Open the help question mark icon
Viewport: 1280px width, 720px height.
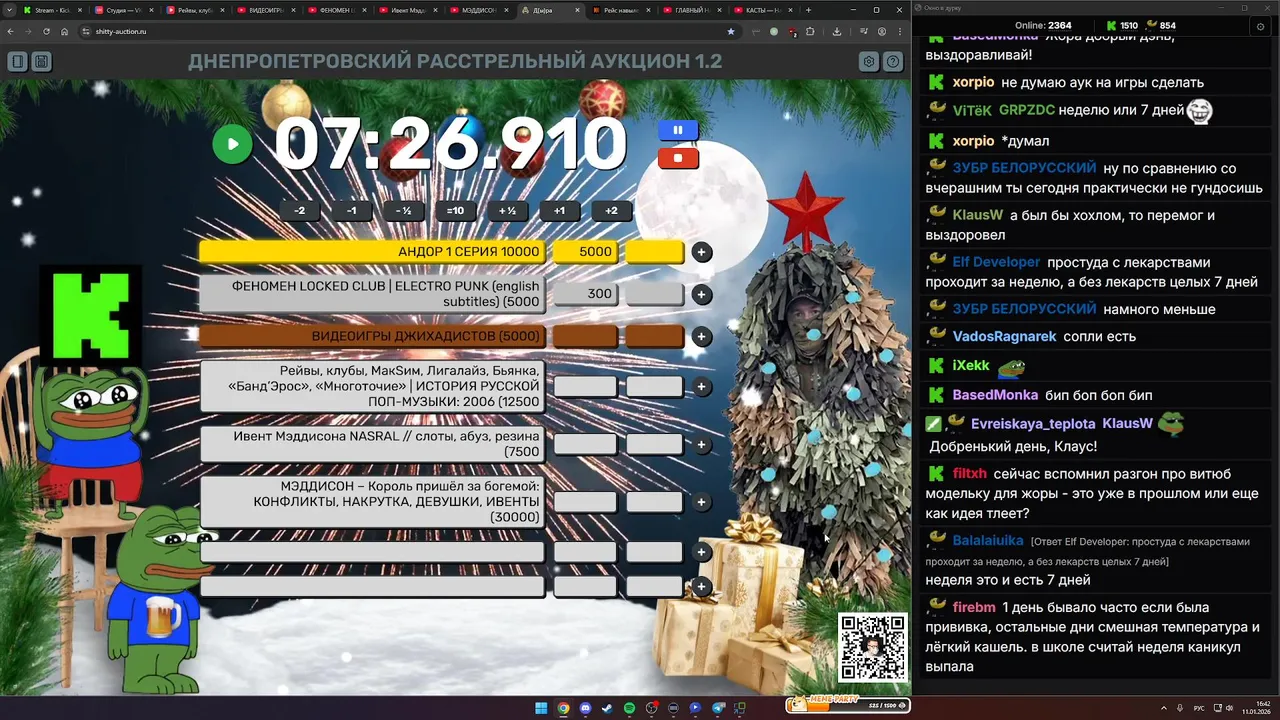(893, 62)
